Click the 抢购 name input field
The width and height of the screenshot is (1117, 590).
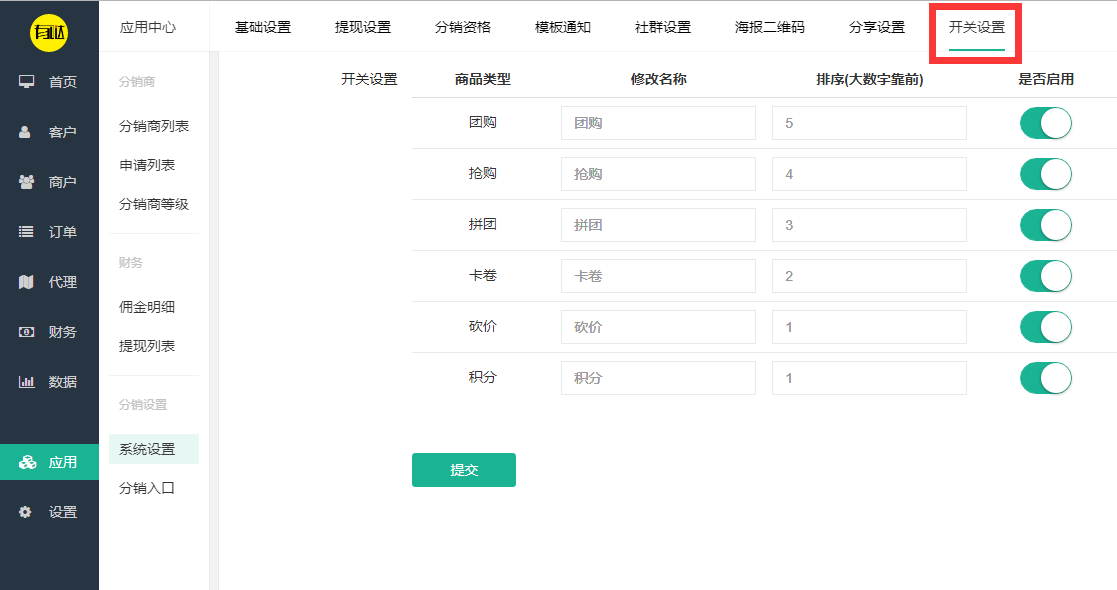(x=658, y=174)
